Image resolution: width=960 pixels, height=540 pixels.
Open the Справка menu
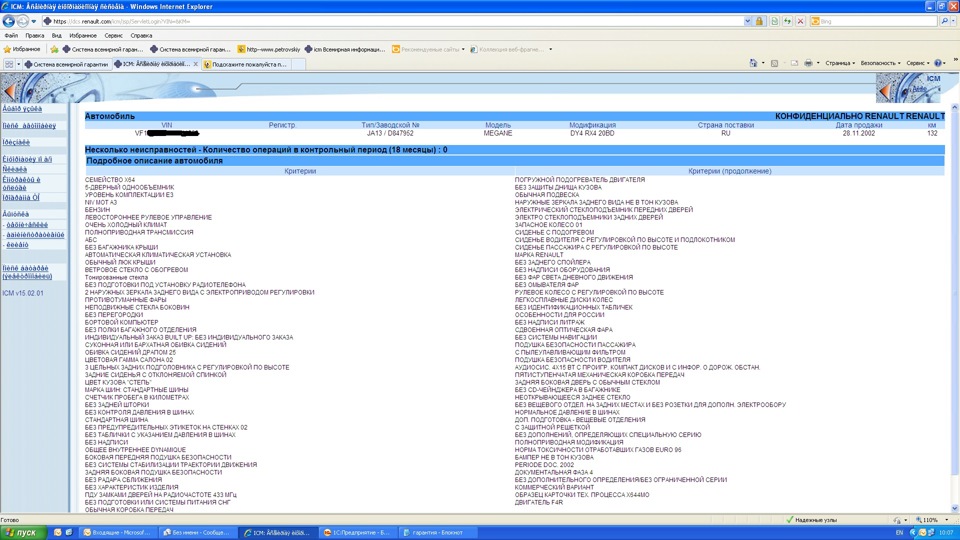141,36
